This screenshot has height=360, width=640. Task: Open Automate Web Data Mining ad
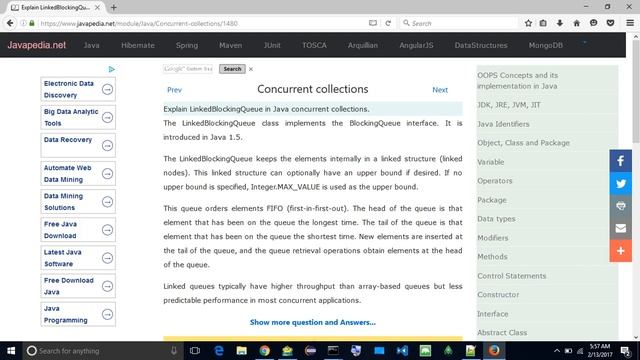tap(78, 173)
